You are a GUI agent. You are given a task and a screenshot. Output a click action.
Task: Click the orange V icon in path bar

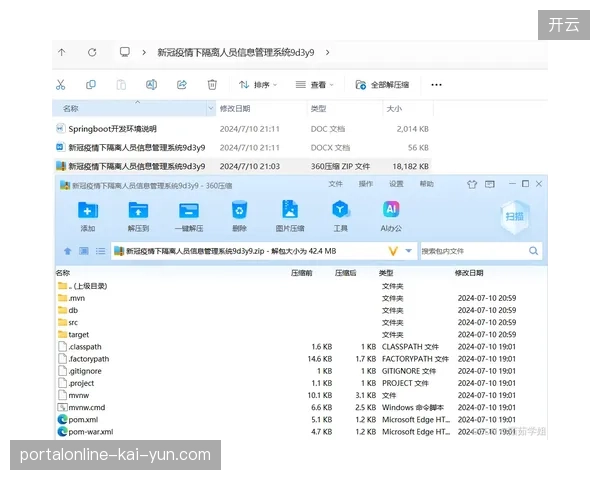(393, 251)
